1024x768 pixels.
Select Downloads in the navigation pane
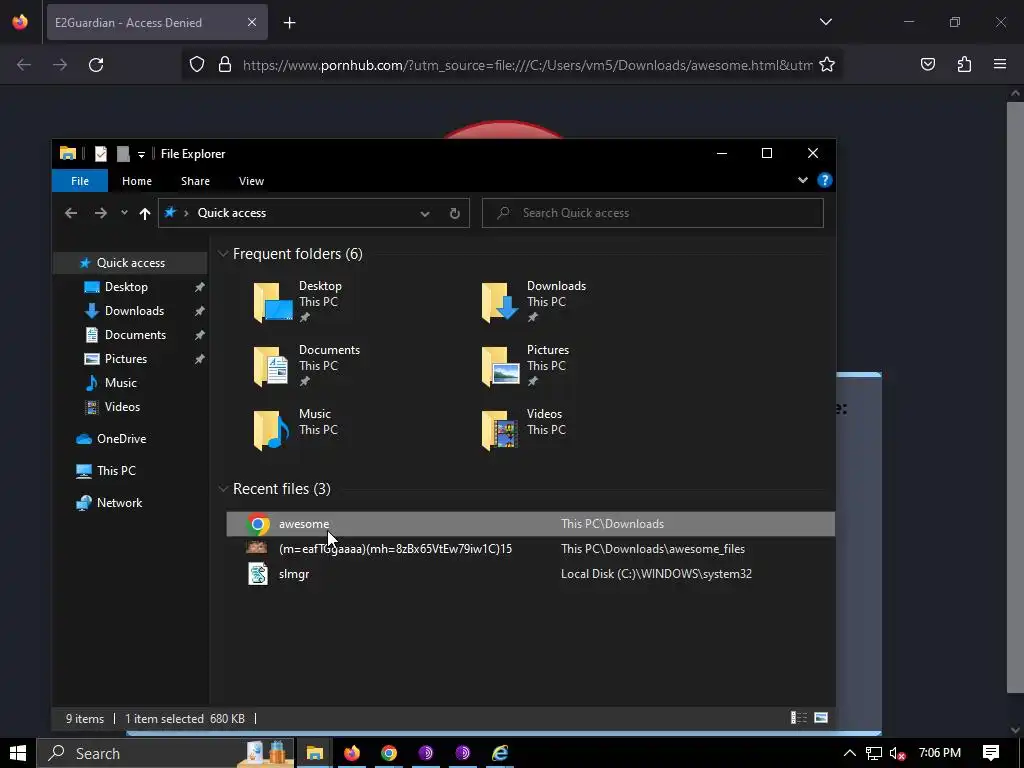point(134,311)
